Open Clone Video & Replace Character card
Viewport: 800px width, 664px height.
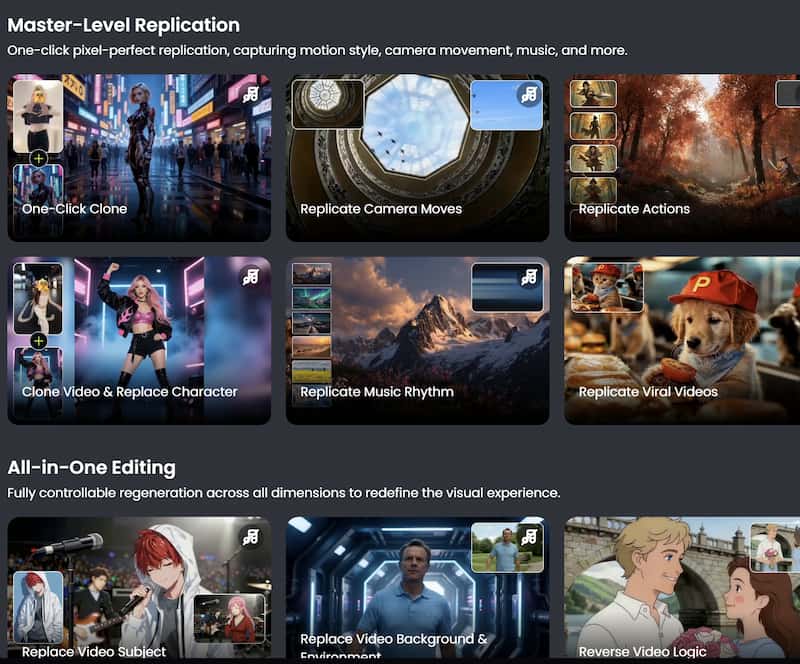(x=139, y=340)
